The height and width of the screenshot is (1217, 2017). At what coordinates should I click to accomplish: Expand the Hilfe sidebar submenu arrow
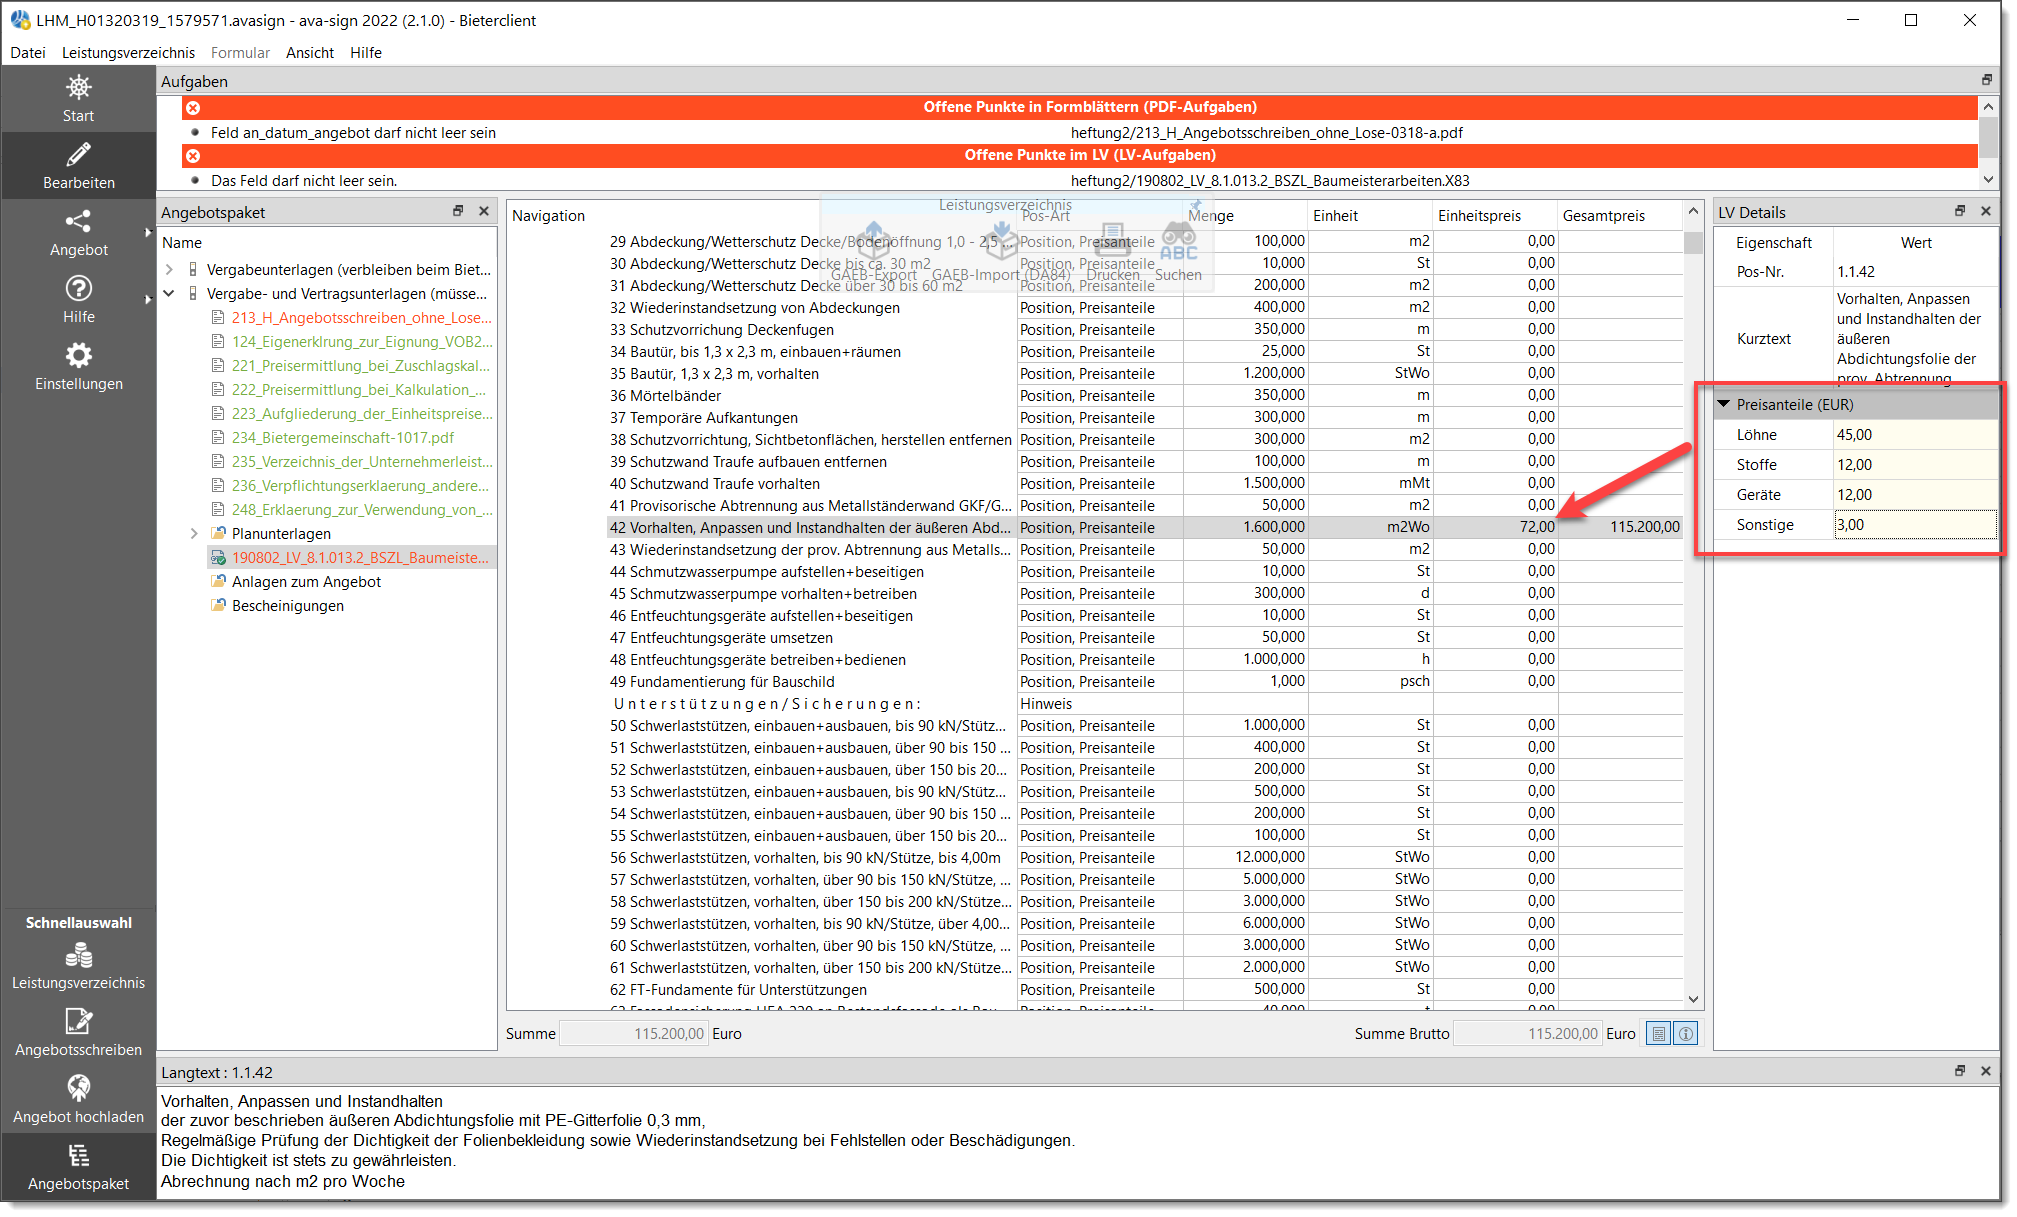point(148,299)
